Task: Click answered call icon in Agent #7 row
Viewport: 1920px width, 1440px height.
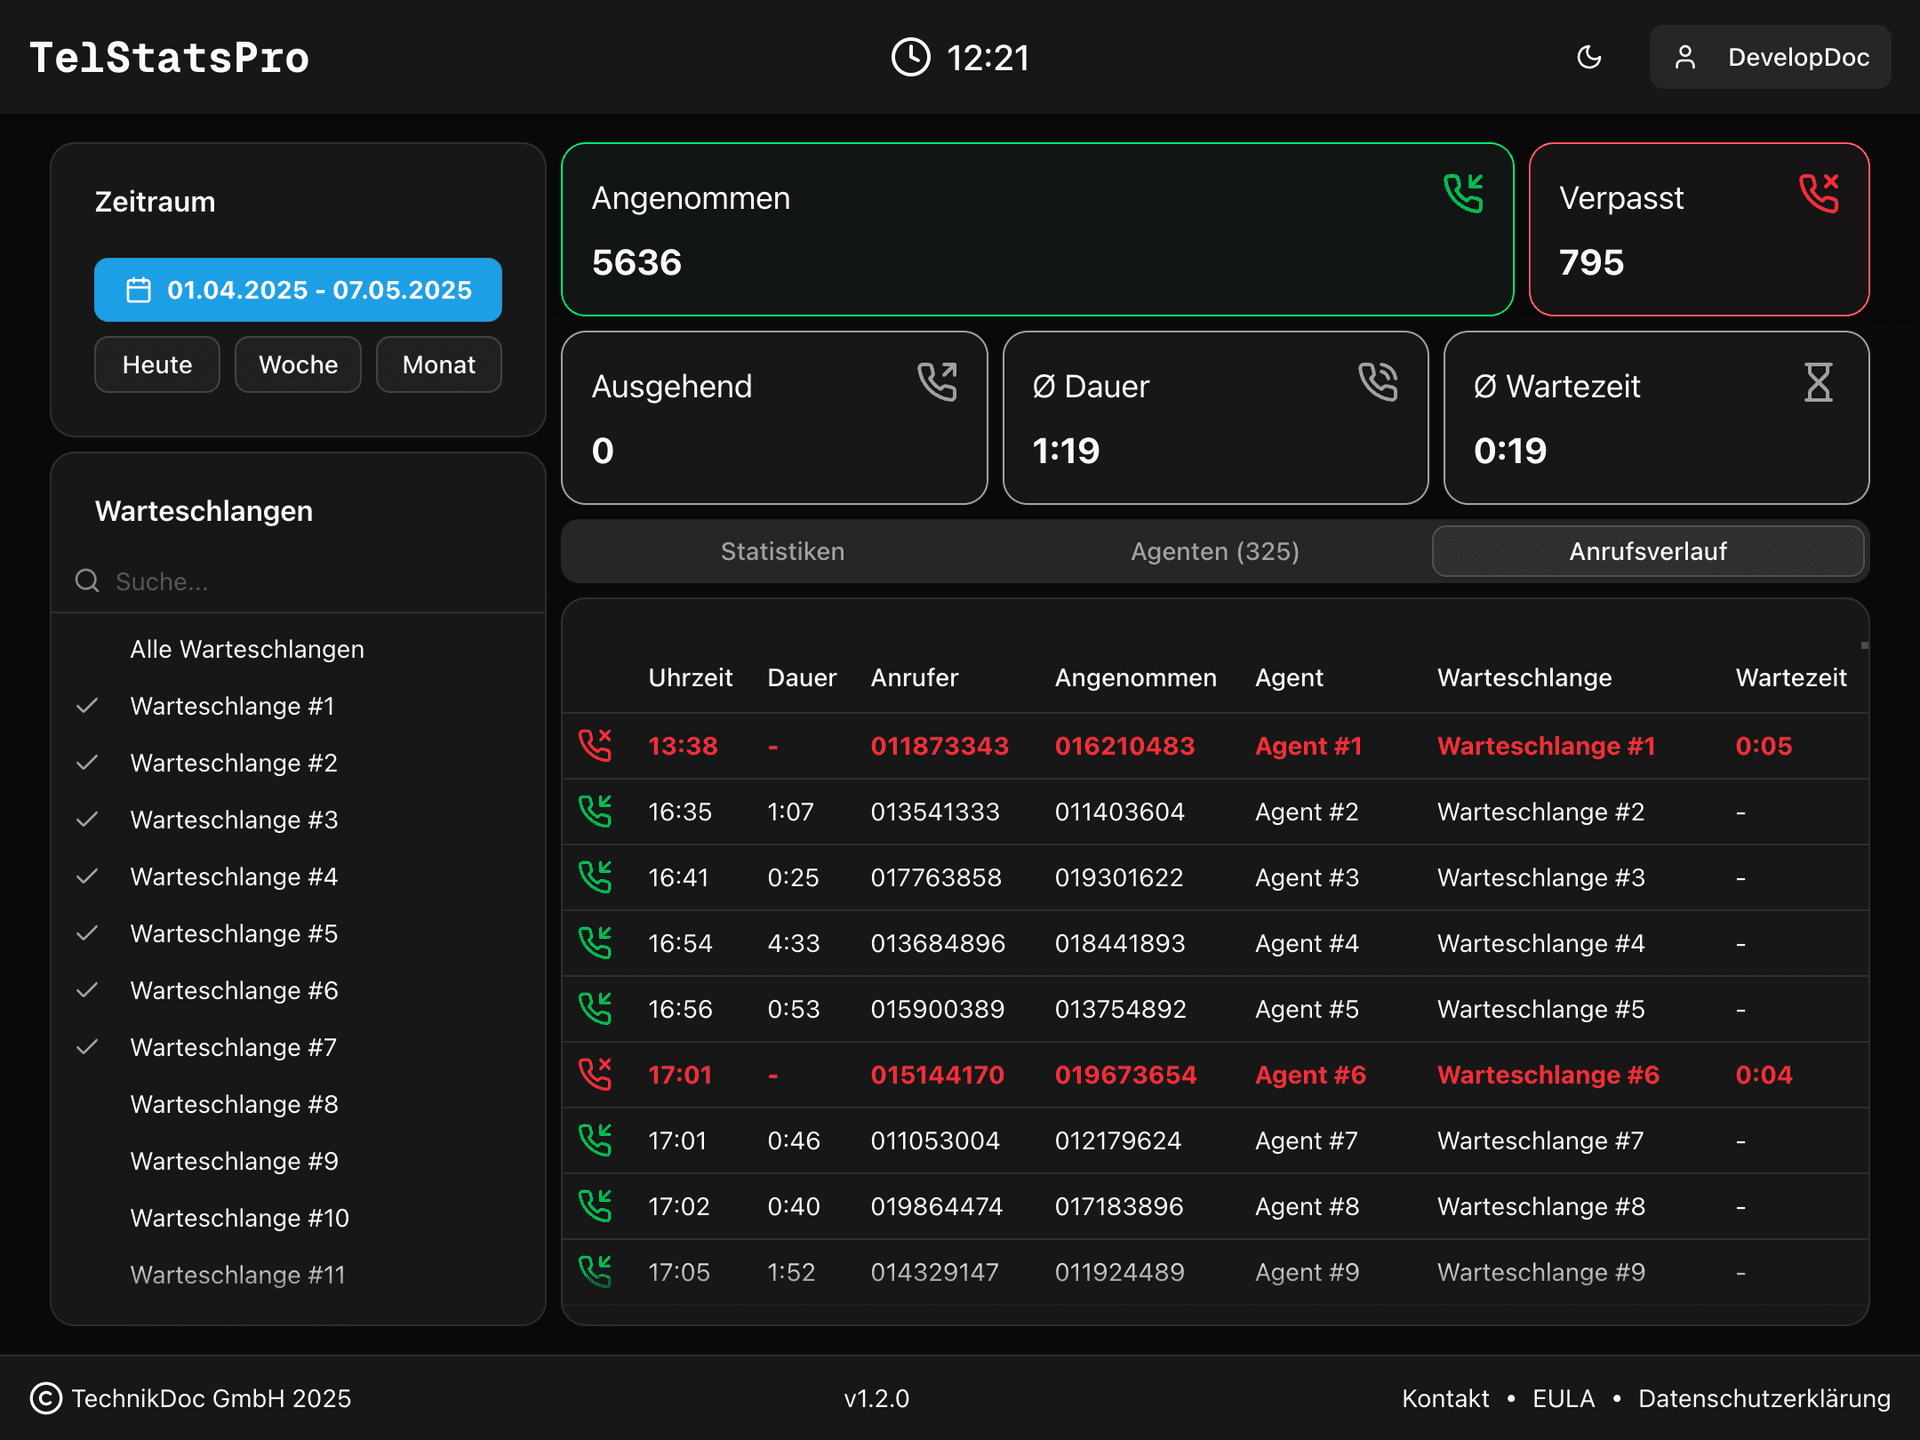Action: pos(595,1140)
